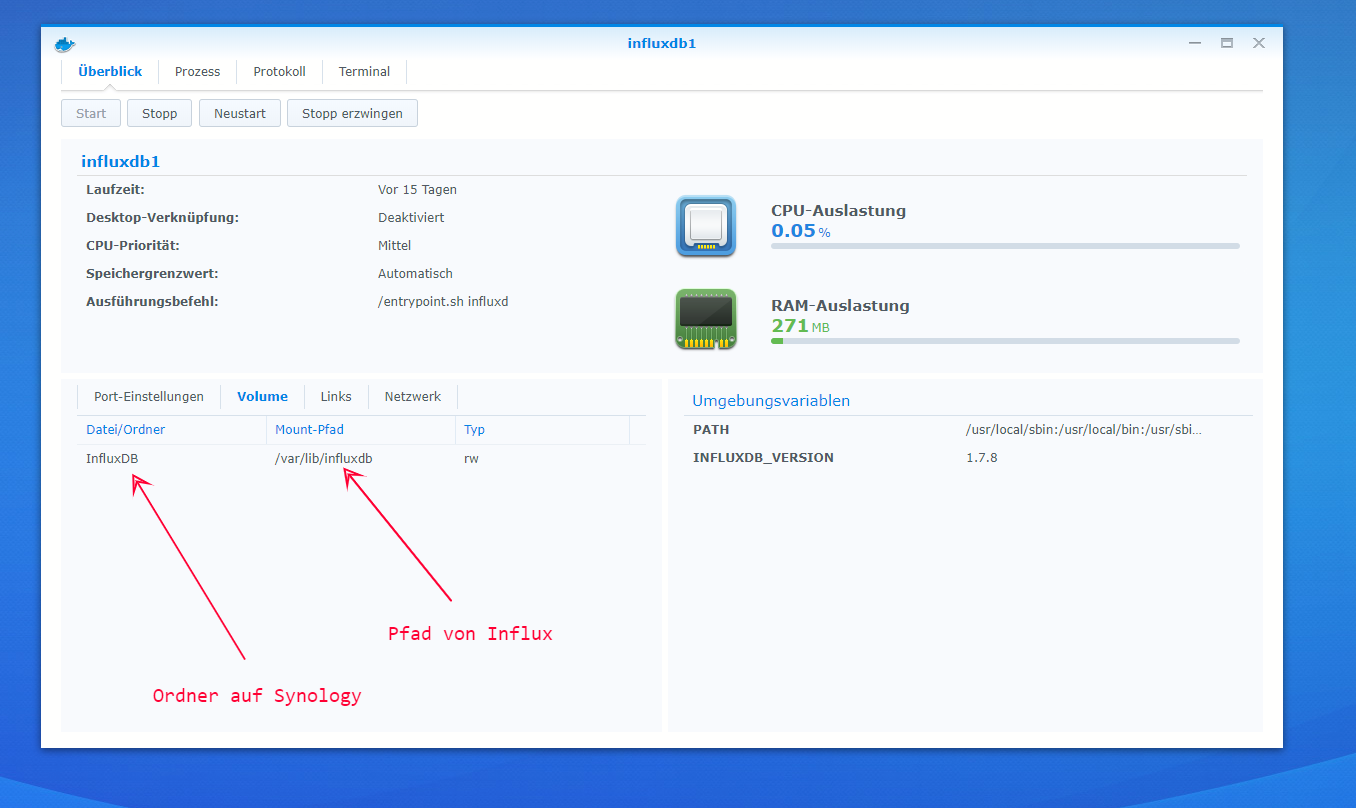
Task: Click the Desktop-Verknüpfung value Deaktiviert
Action: (x=411, y=217)
